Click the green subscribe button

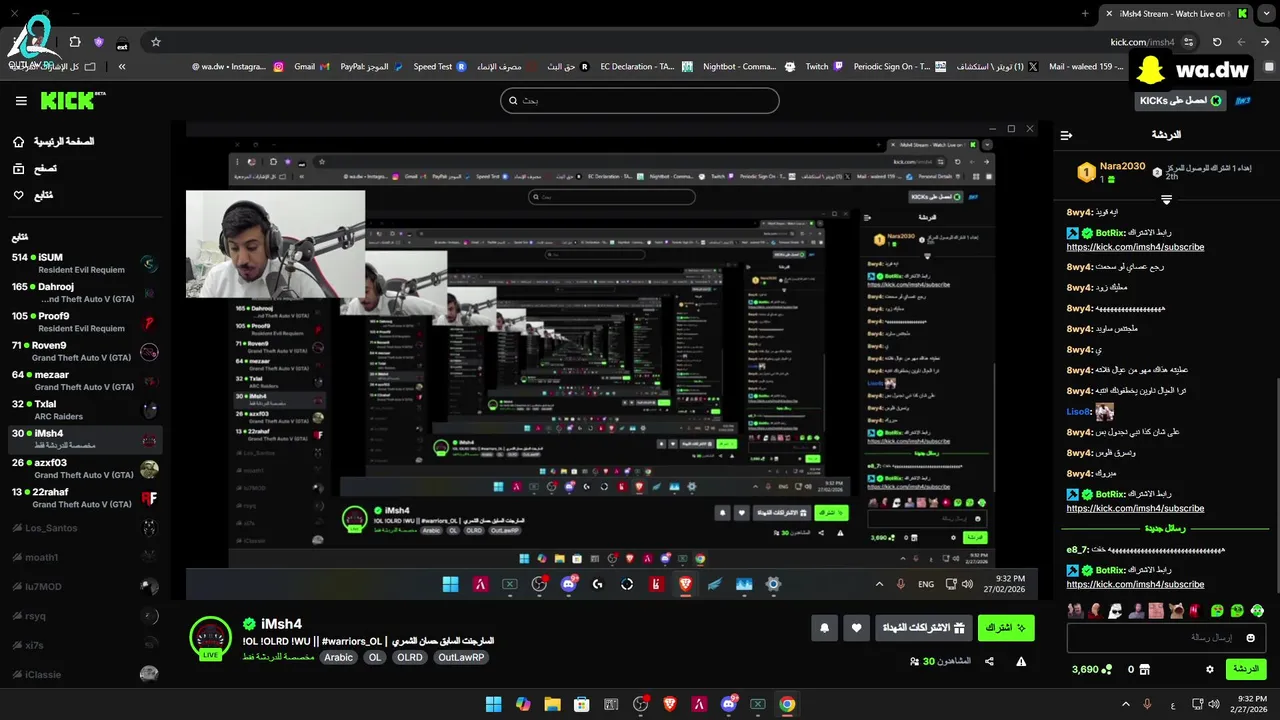point(1006,628)
